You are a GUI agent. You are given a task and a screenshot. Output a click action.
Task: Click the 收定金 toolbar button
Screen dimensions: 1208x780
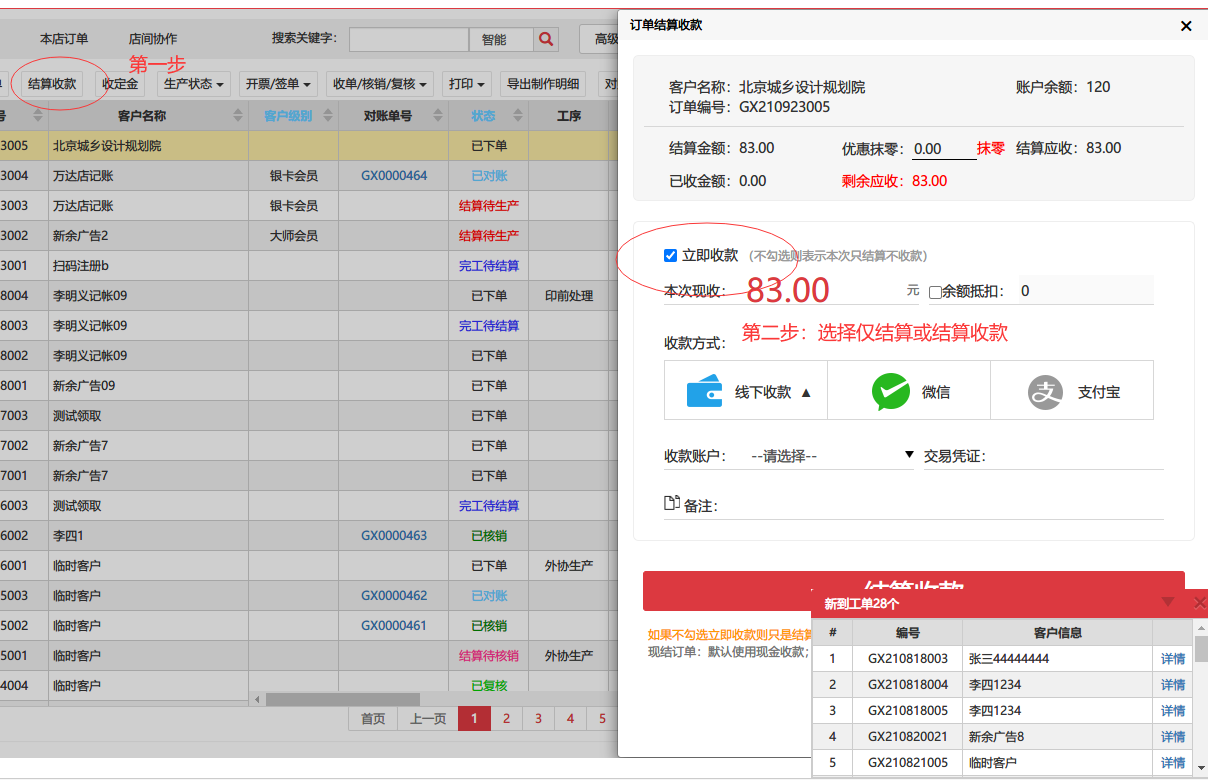point(119,84)
